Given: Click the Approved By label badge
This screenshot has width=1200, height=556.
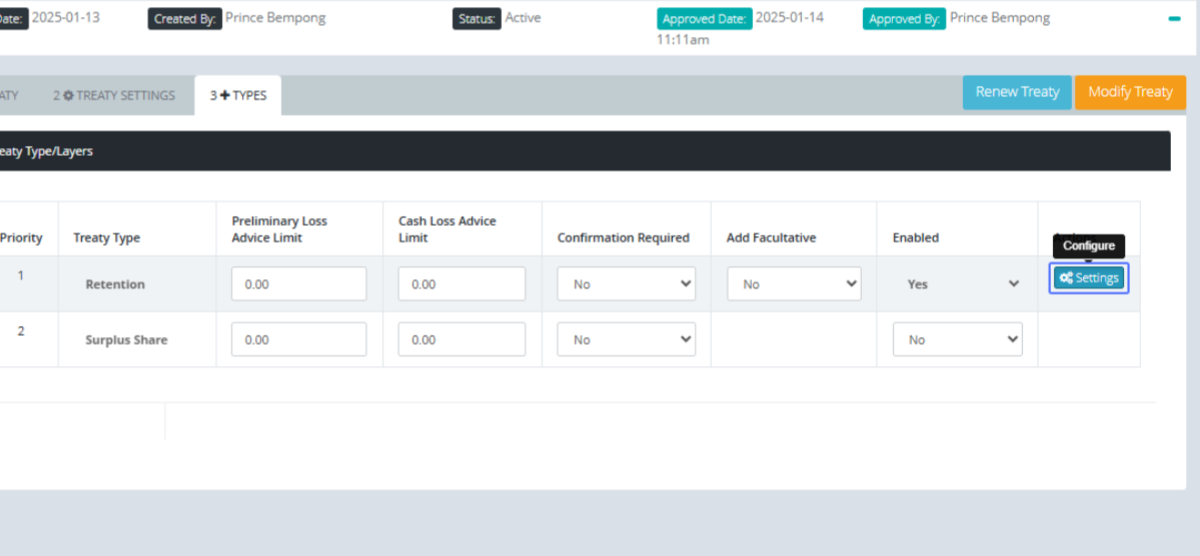Looking at the screenshot, I should tap(904, 19).
